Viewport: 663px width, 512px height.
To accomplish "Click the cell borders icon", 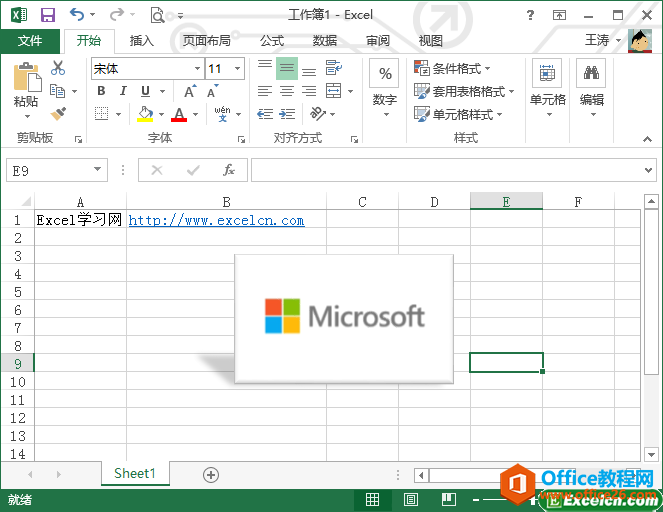I will (x=101, y=113).
